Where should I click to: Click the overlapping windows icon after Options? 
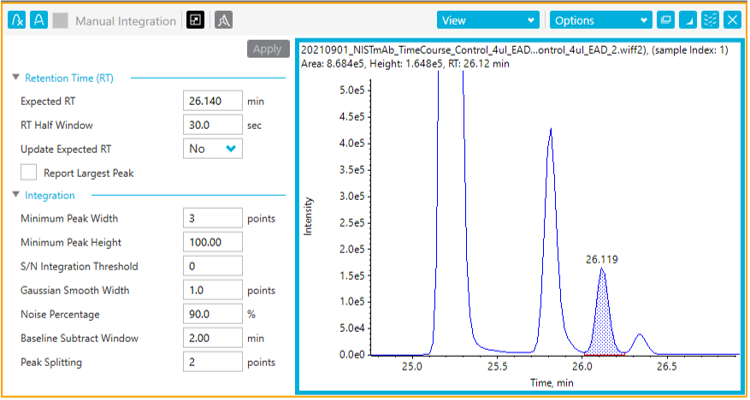667,20
